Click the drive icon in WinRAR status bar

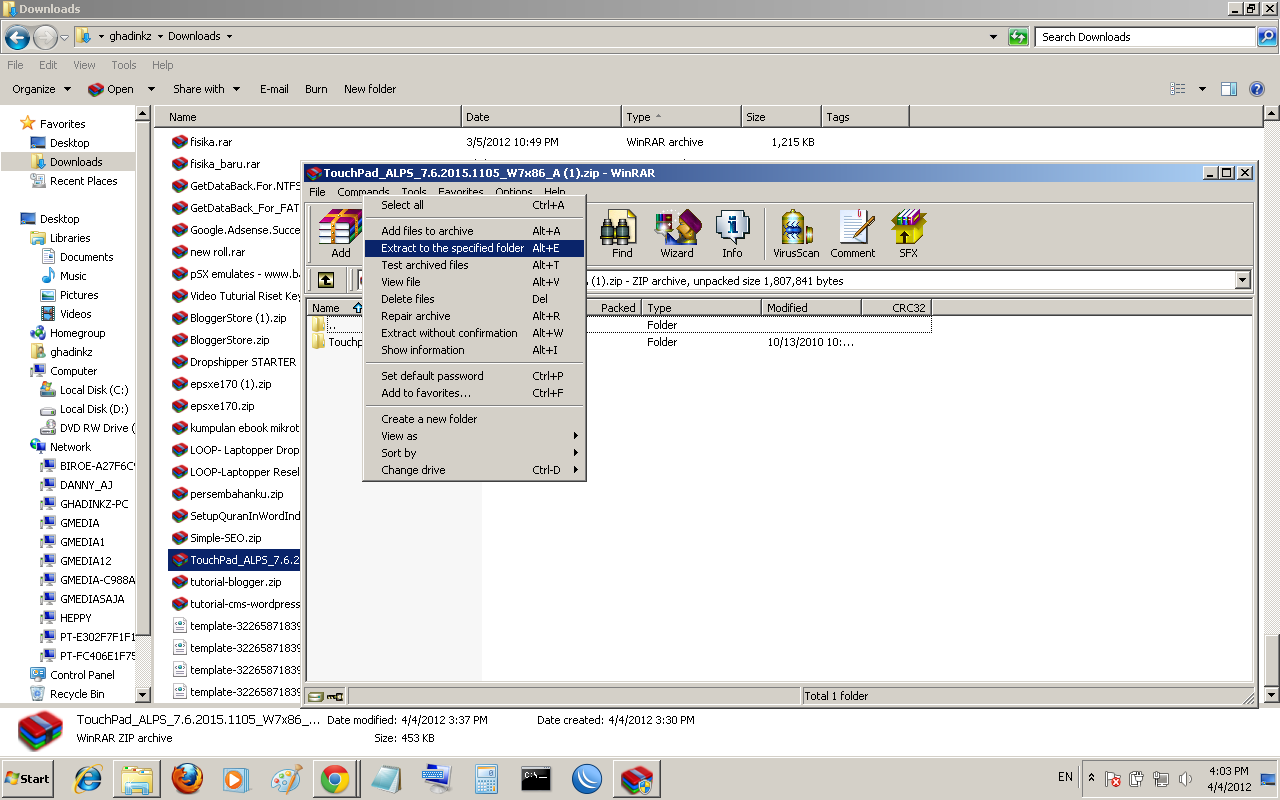pos(316,696)
